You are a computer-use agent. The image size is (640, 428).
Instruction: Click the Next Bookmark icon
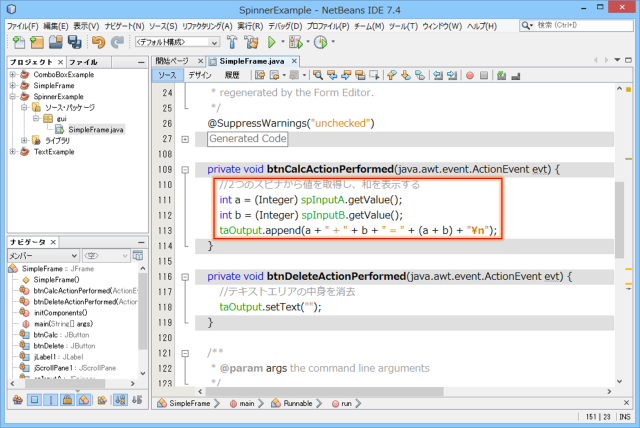(406, 75)
